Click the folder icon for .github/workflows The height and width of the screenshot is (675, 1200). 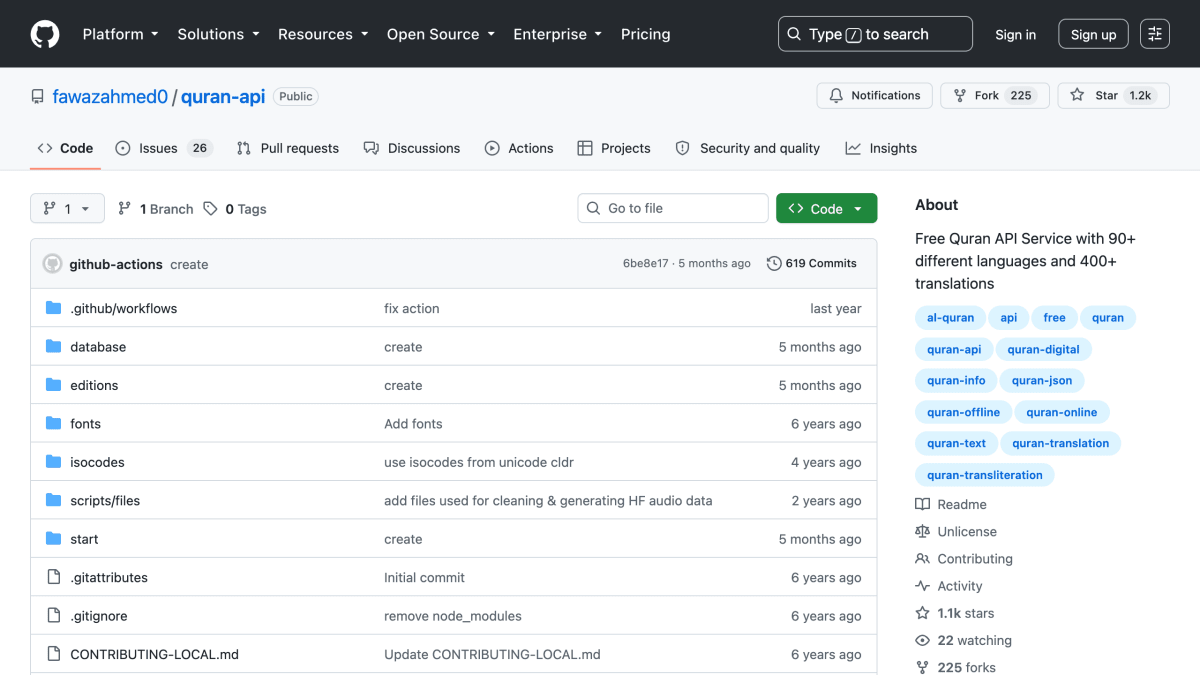tap(54, 308)
